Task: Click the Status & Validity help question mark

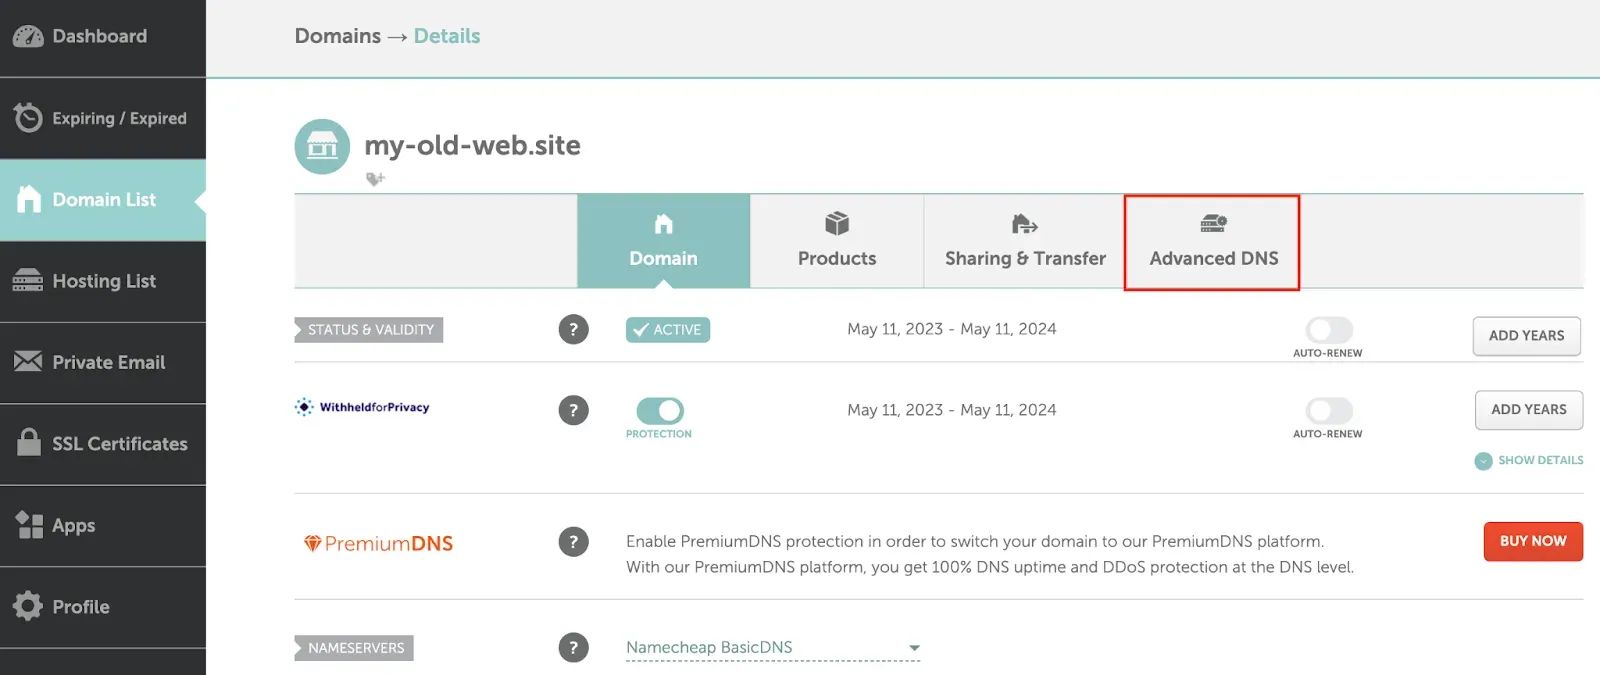Action: (573, 329)
